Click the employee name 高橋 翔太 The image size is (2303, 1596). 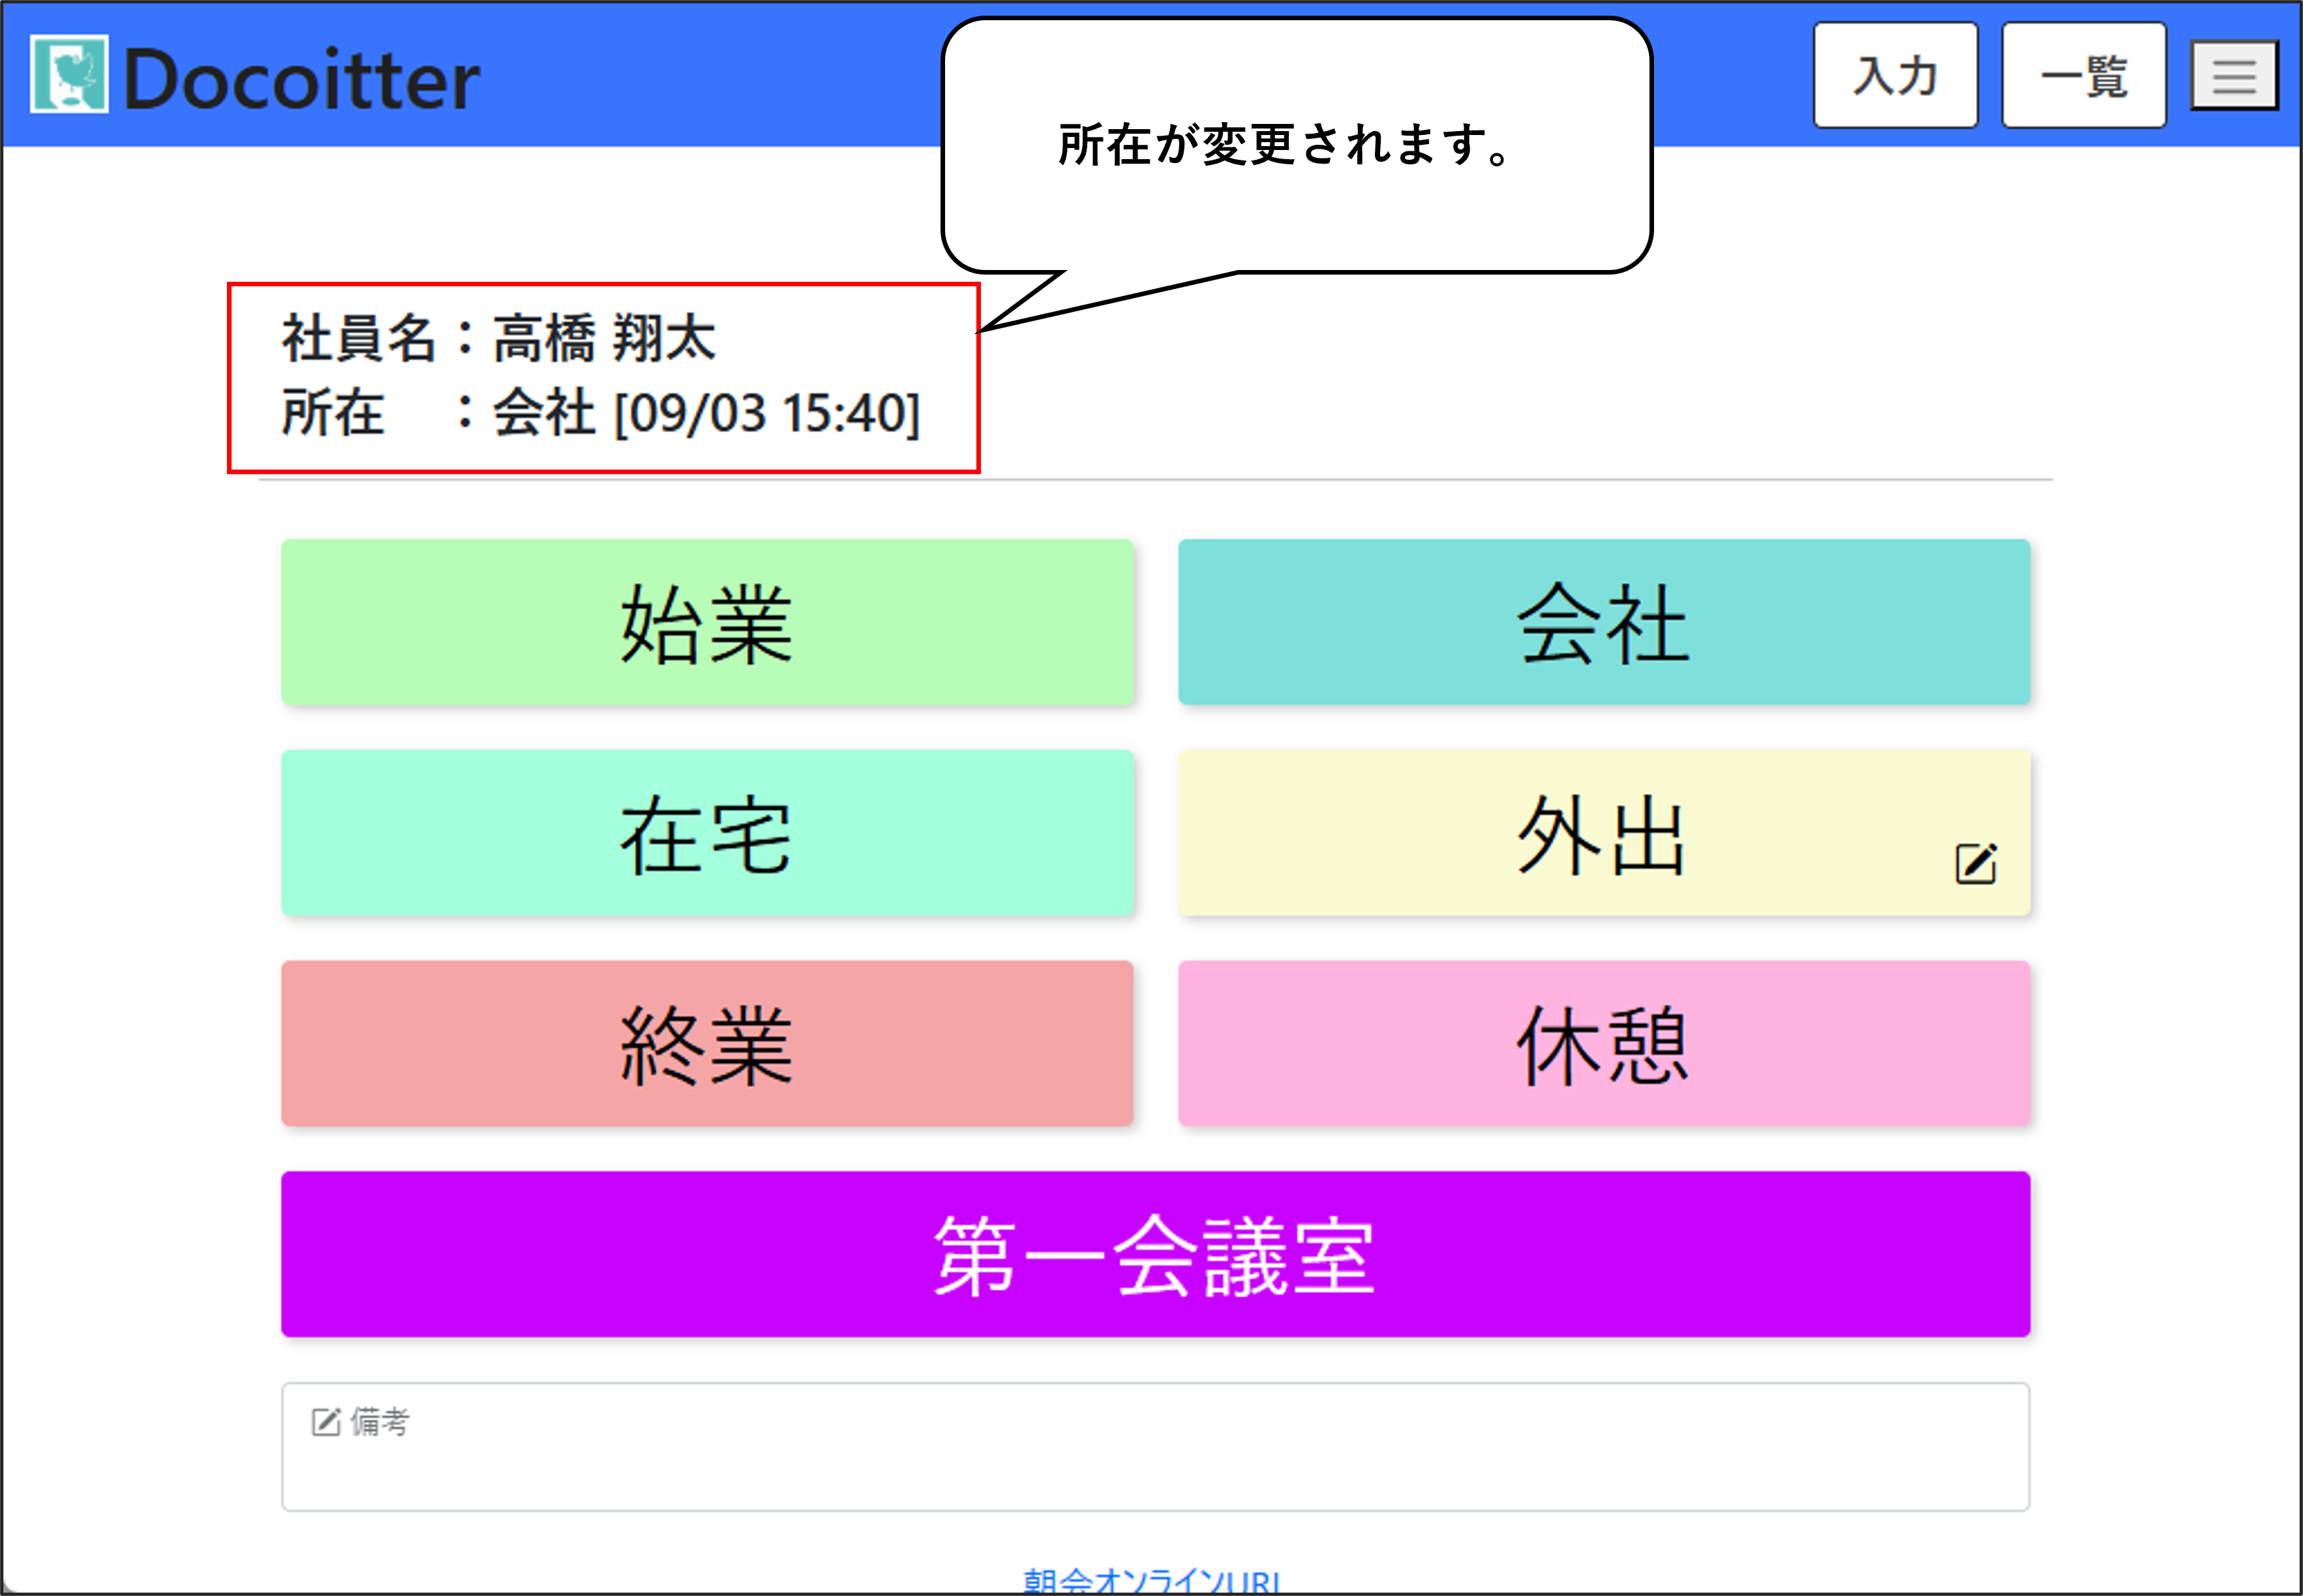pos(604,338)
